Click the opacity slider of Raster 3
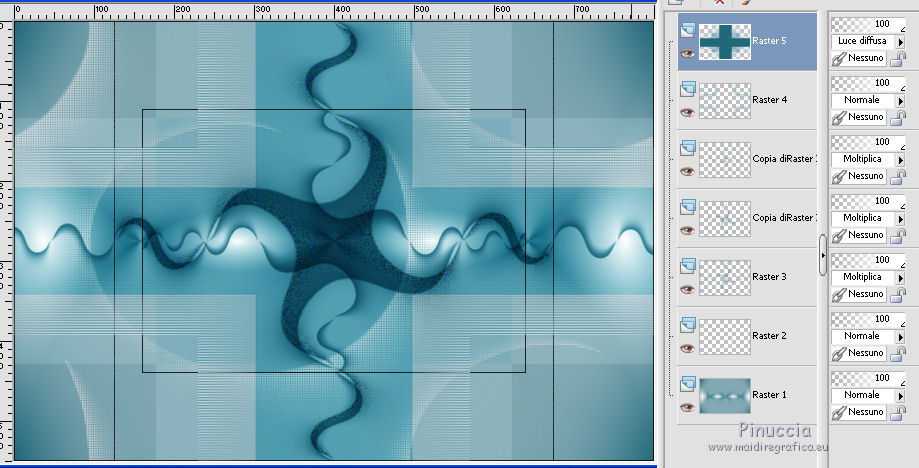The height and width of the screenshot is (468, 919). point(868,260)
